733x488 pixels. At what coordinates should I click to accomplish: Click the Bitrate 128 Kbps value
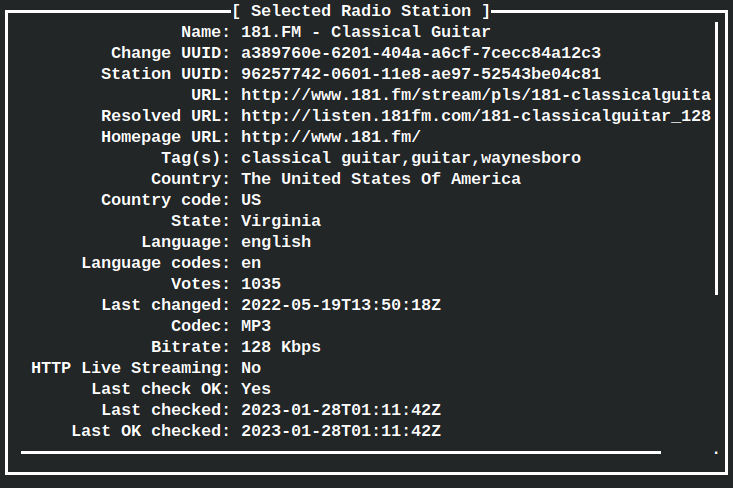coord(281,347)
